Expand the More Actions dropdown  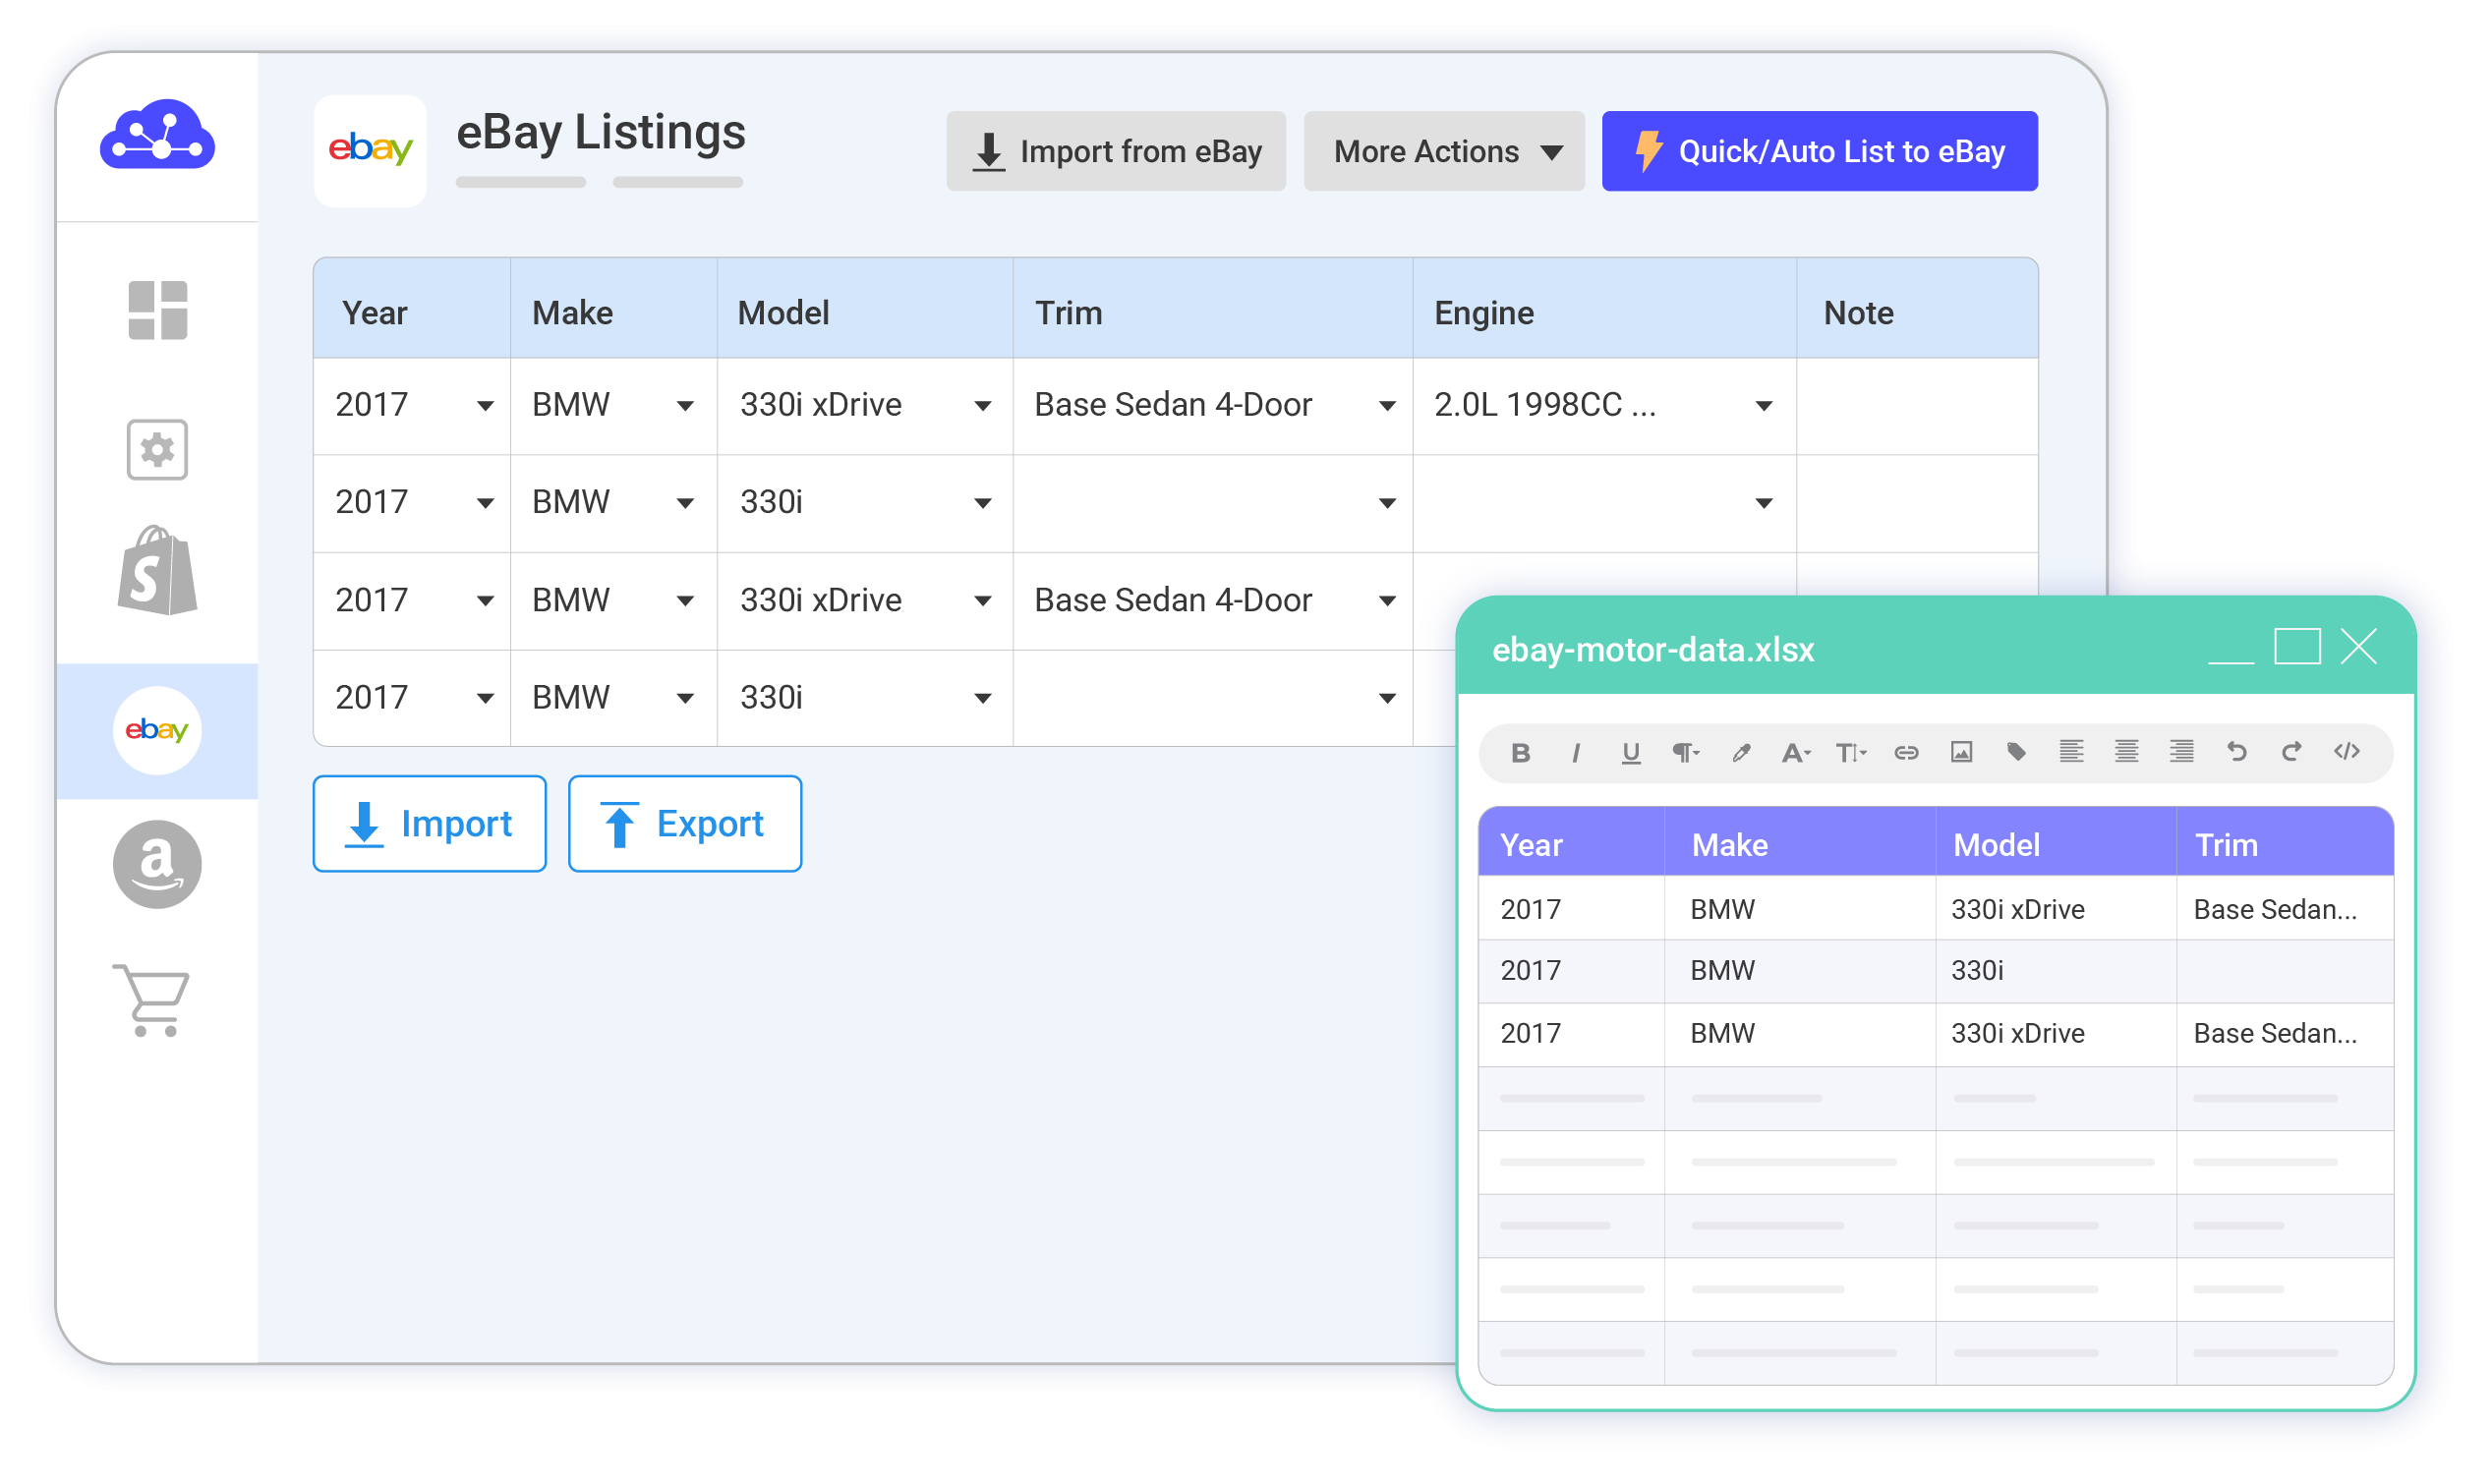[x=1446, y=152]
